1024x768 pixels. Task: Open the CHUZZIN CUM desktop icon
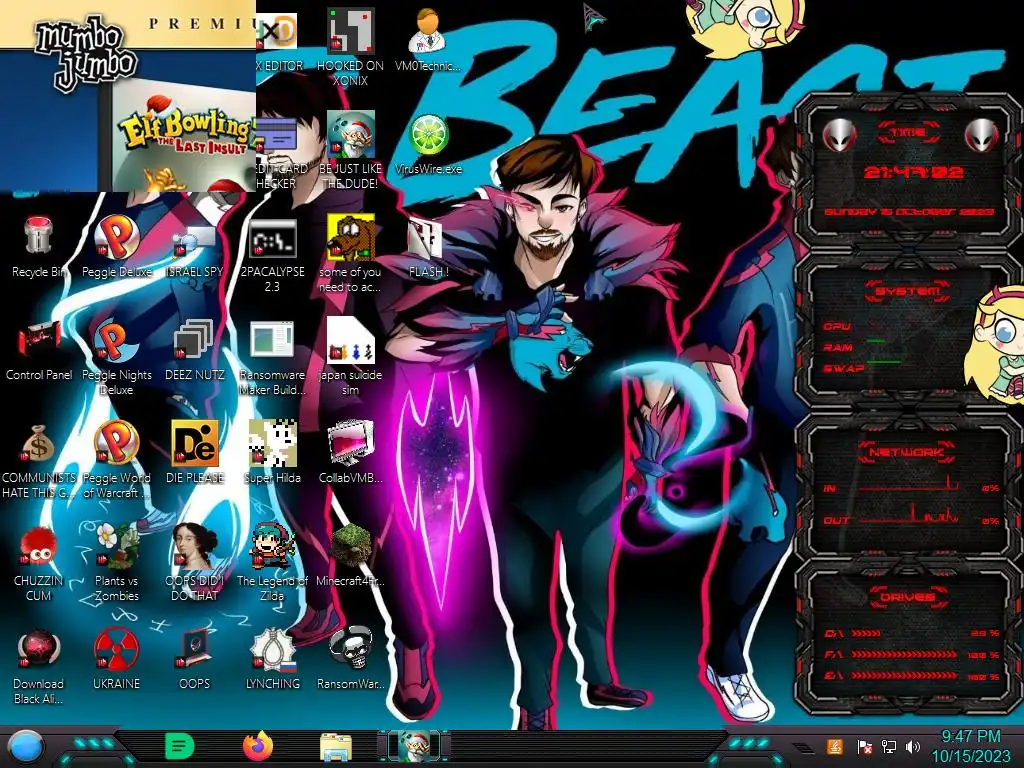pyautogui.click(x=39, y=564)
